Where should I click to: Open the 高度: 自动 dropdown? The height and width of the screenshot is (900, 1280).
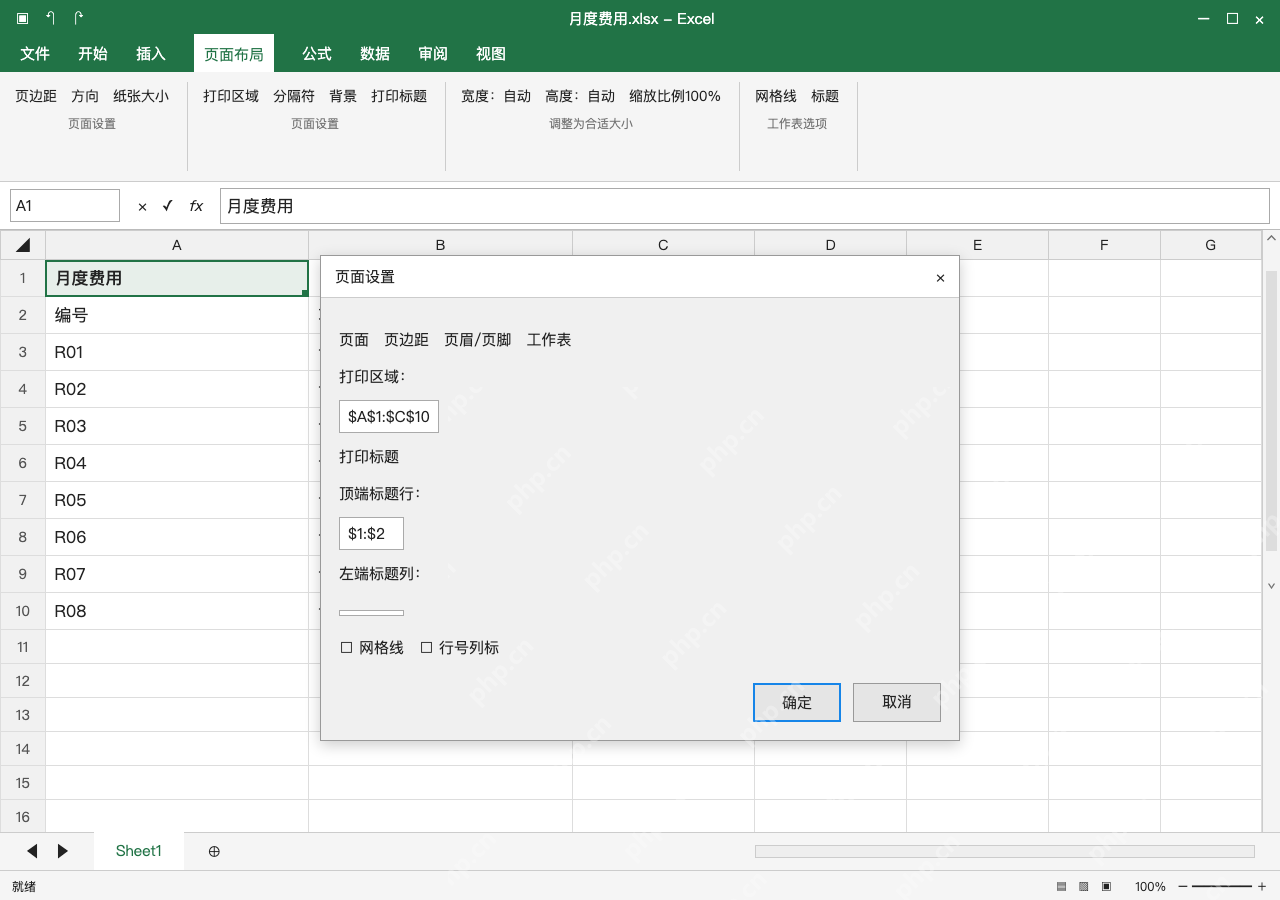pyautogui.click(x=580, y=96)
